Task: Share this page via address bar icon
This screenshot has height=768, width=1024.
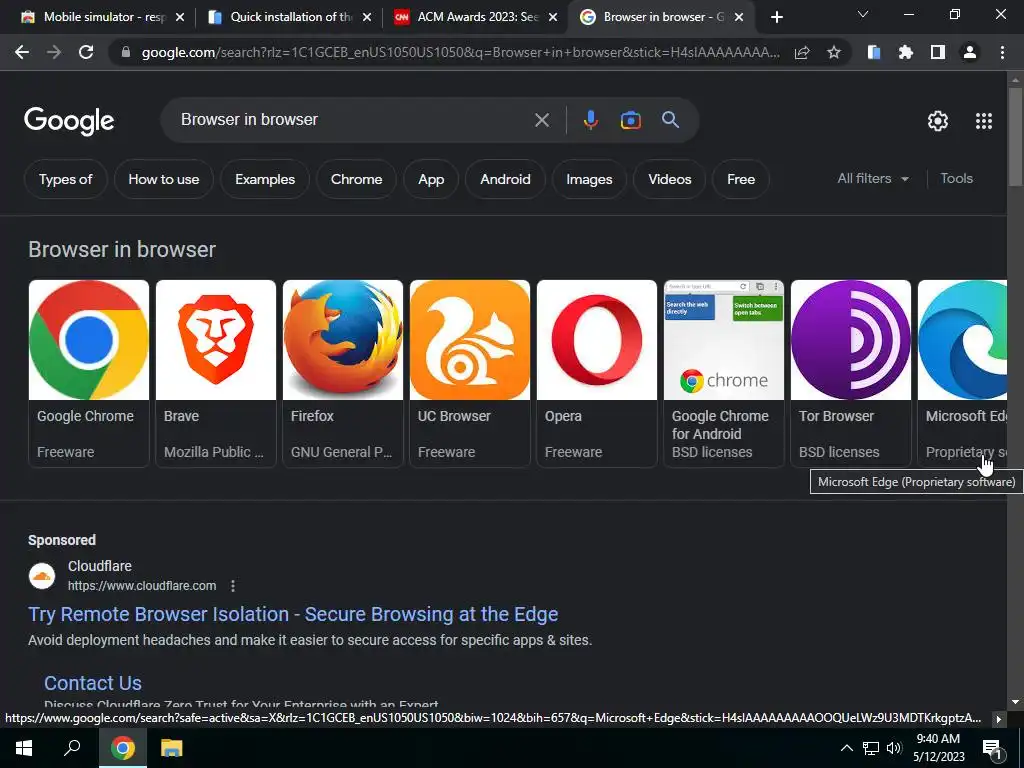Action: pos(802,52)
